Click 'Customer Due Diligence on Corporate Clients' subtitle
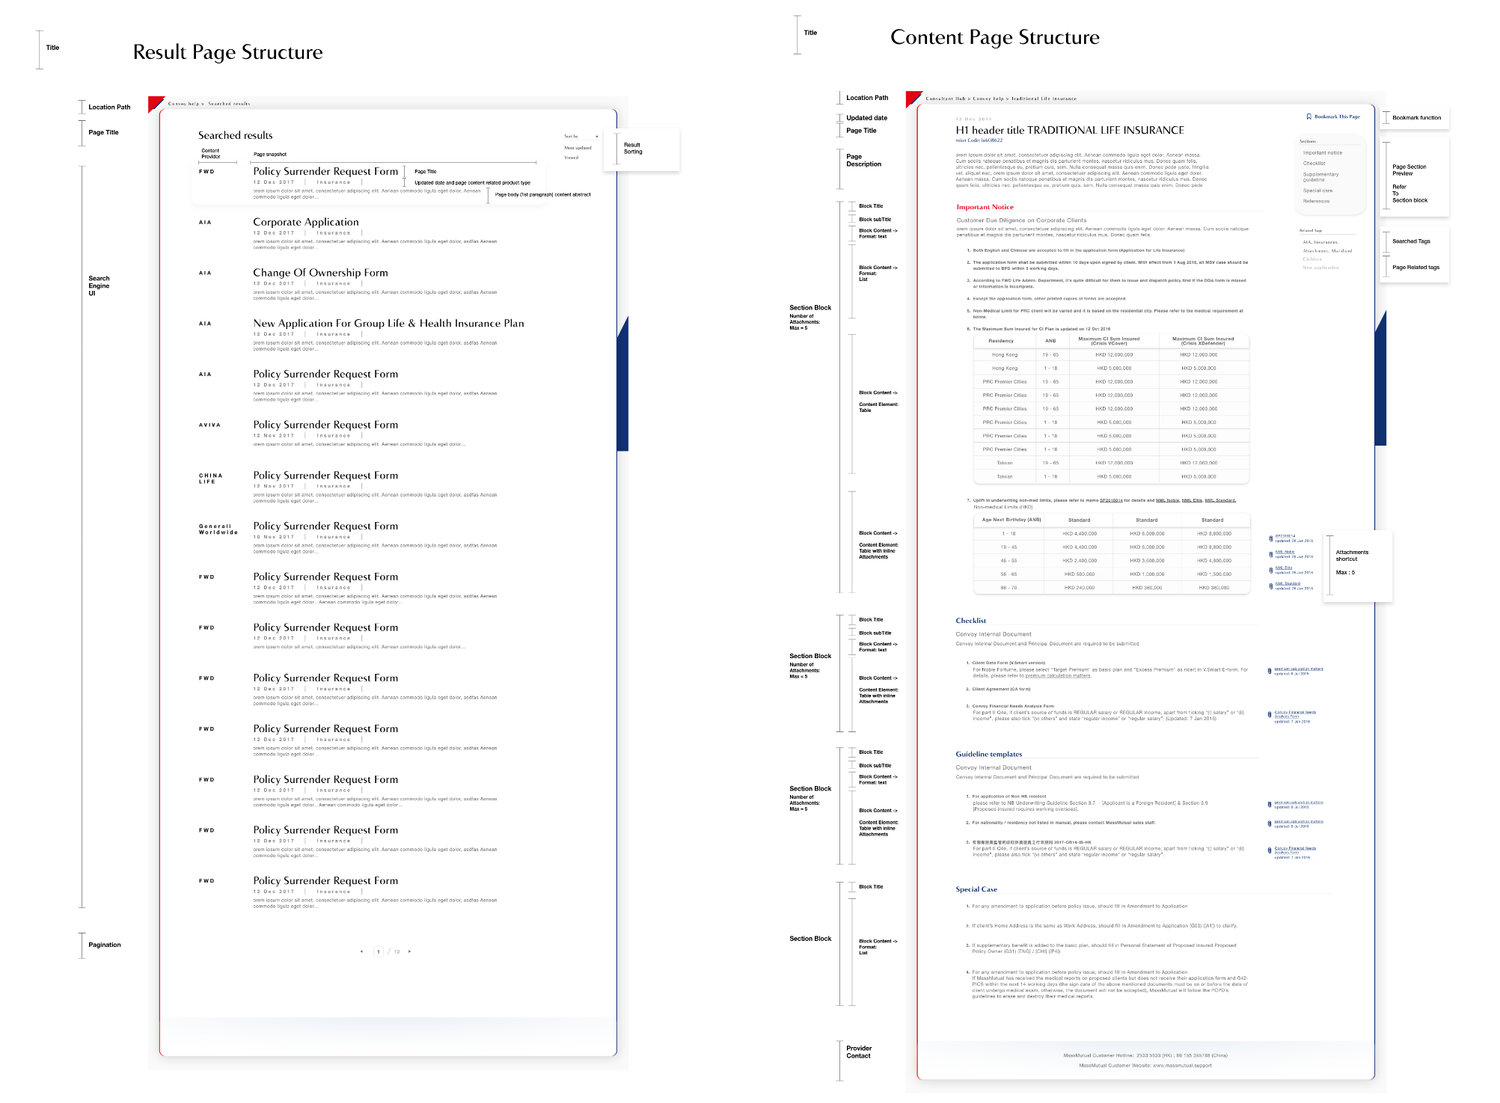This screenshot has width=1500, height=1103. (x=1021, y=220)
